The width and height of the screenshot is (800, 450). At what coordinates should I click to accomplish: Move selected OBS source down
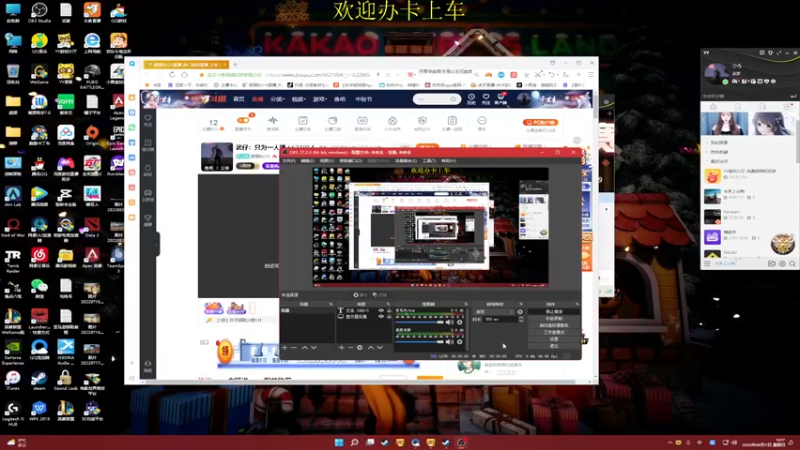point(380,347)
